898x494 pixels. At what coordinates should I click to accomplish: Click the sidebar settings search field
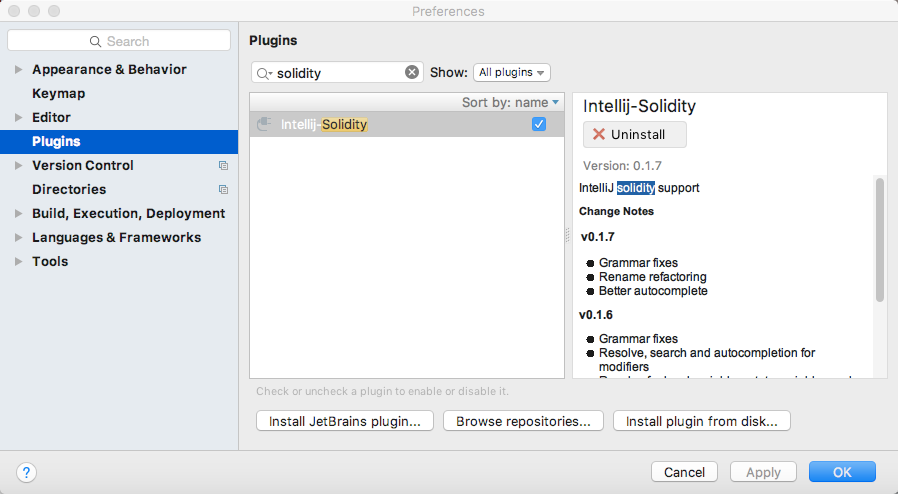click(x=119, y=41)
